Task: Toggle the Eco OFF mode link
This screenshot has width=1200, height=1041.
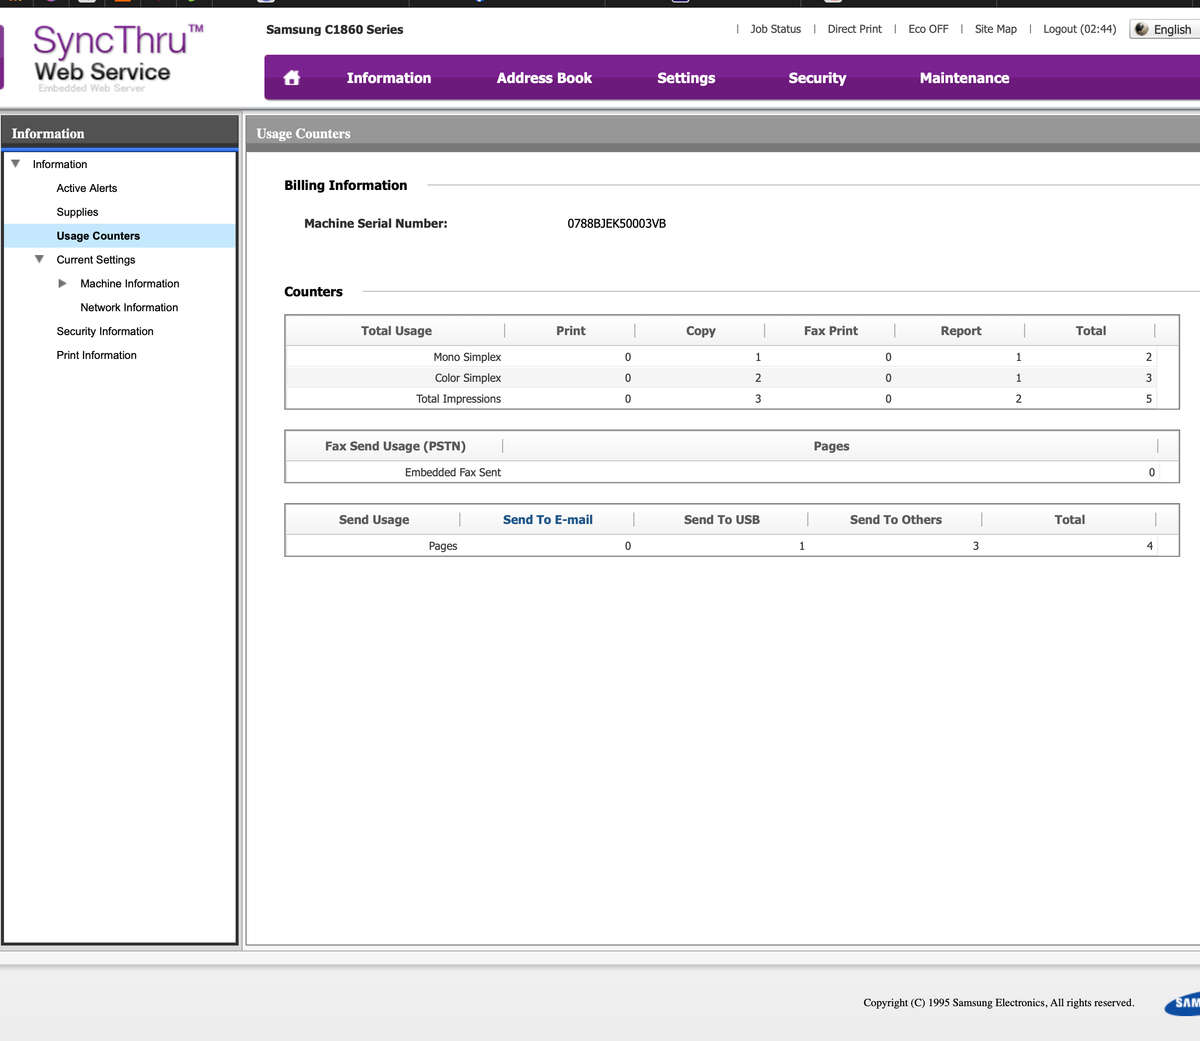Action: coord(928,29)
